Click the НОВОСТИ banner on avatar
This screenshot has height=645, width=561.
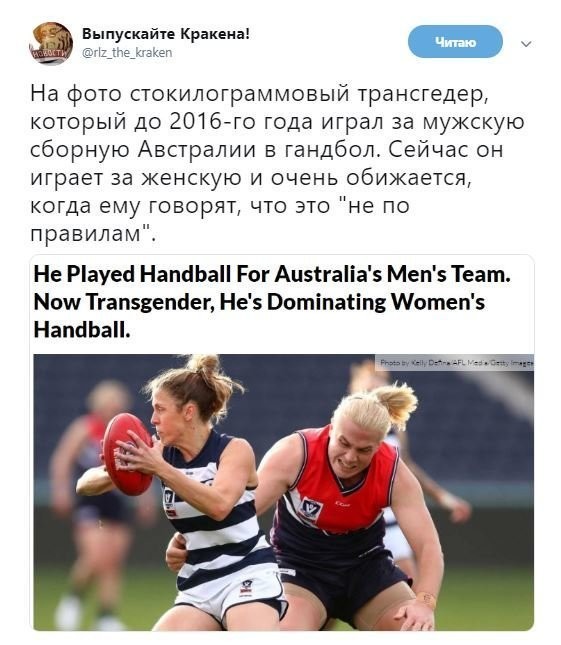point(49,53)
